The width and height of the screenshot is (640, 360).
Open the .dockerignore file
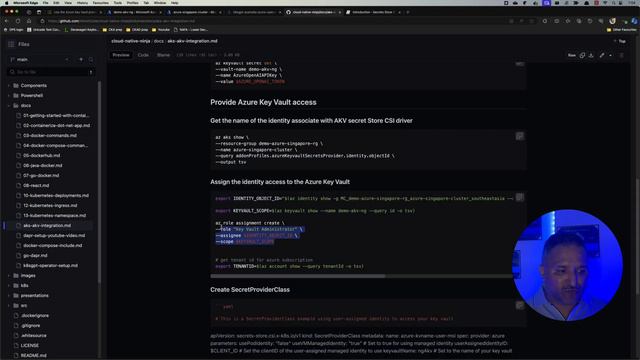35,316
